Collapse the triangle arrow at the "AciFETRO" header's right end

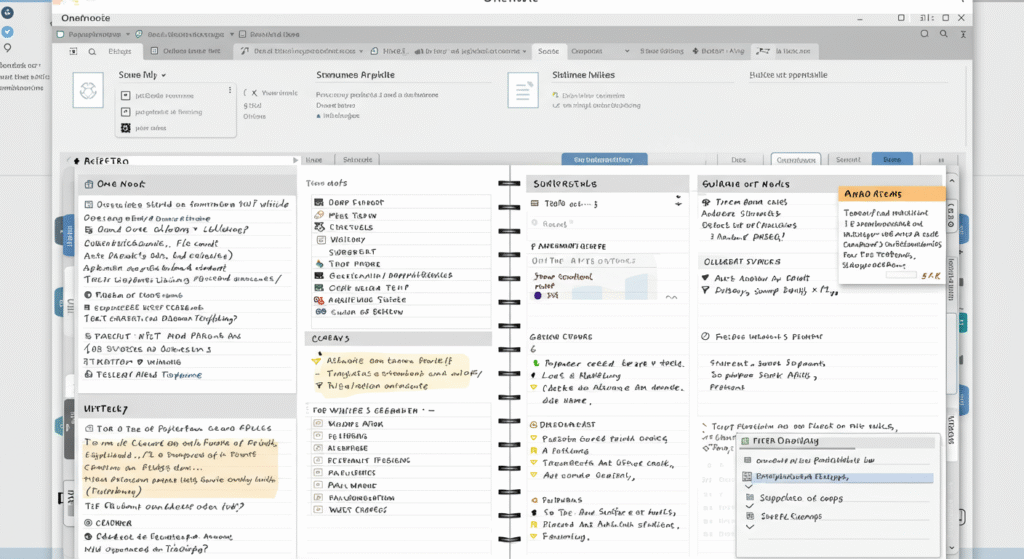294,160
